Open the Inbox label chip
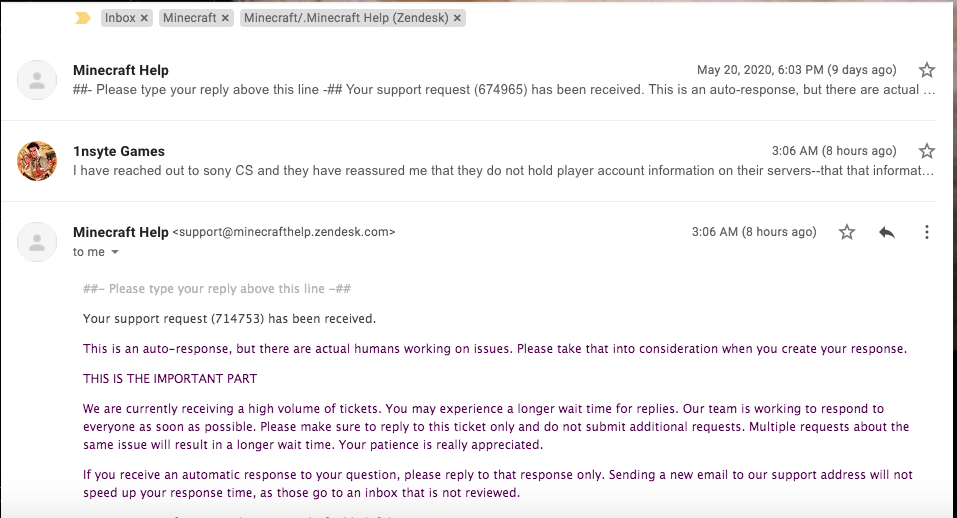Viewport: 957px width, 518px height. (120, 18)
